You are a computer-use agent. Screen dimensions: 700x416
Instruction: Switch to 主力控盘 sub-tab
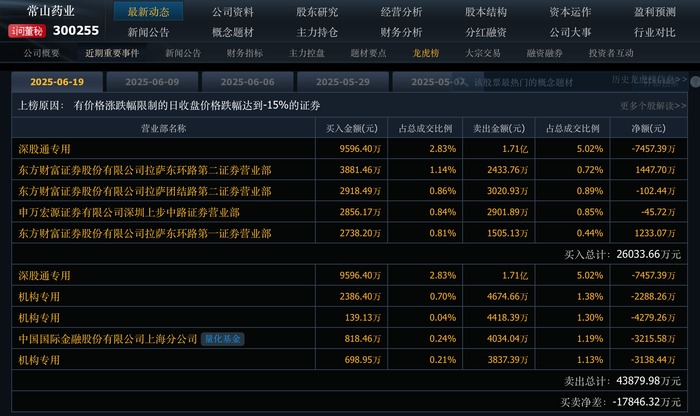point(306,53)
